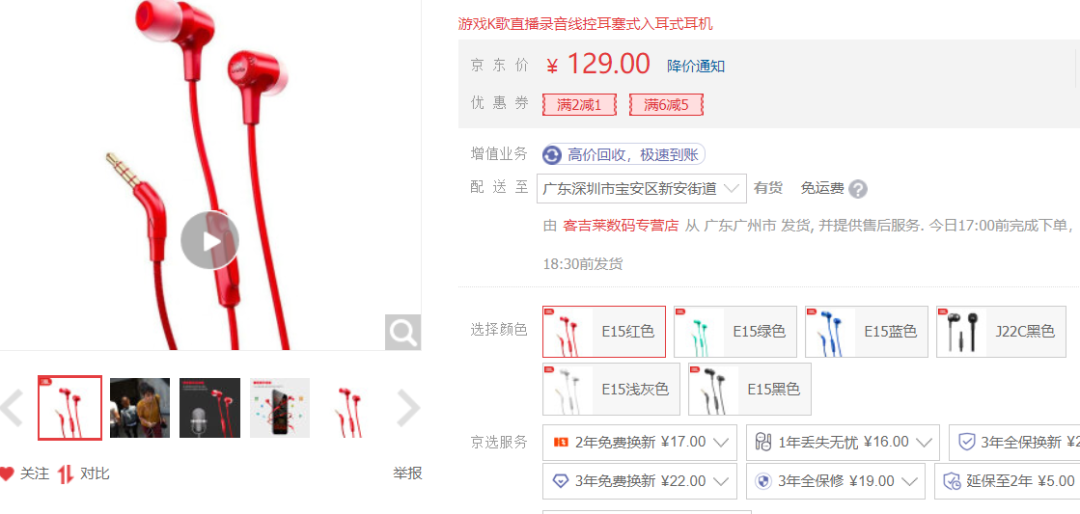This screenshot has height=514, width=1080.
Task: Choose the J22C黑色 color option
Action: pyautogui.click(x=1001, y=331)
